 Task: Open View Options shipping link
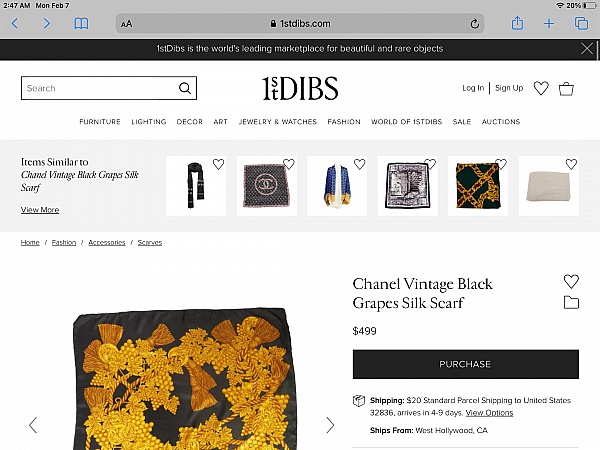pyautogui.click(x=489, y=413)
